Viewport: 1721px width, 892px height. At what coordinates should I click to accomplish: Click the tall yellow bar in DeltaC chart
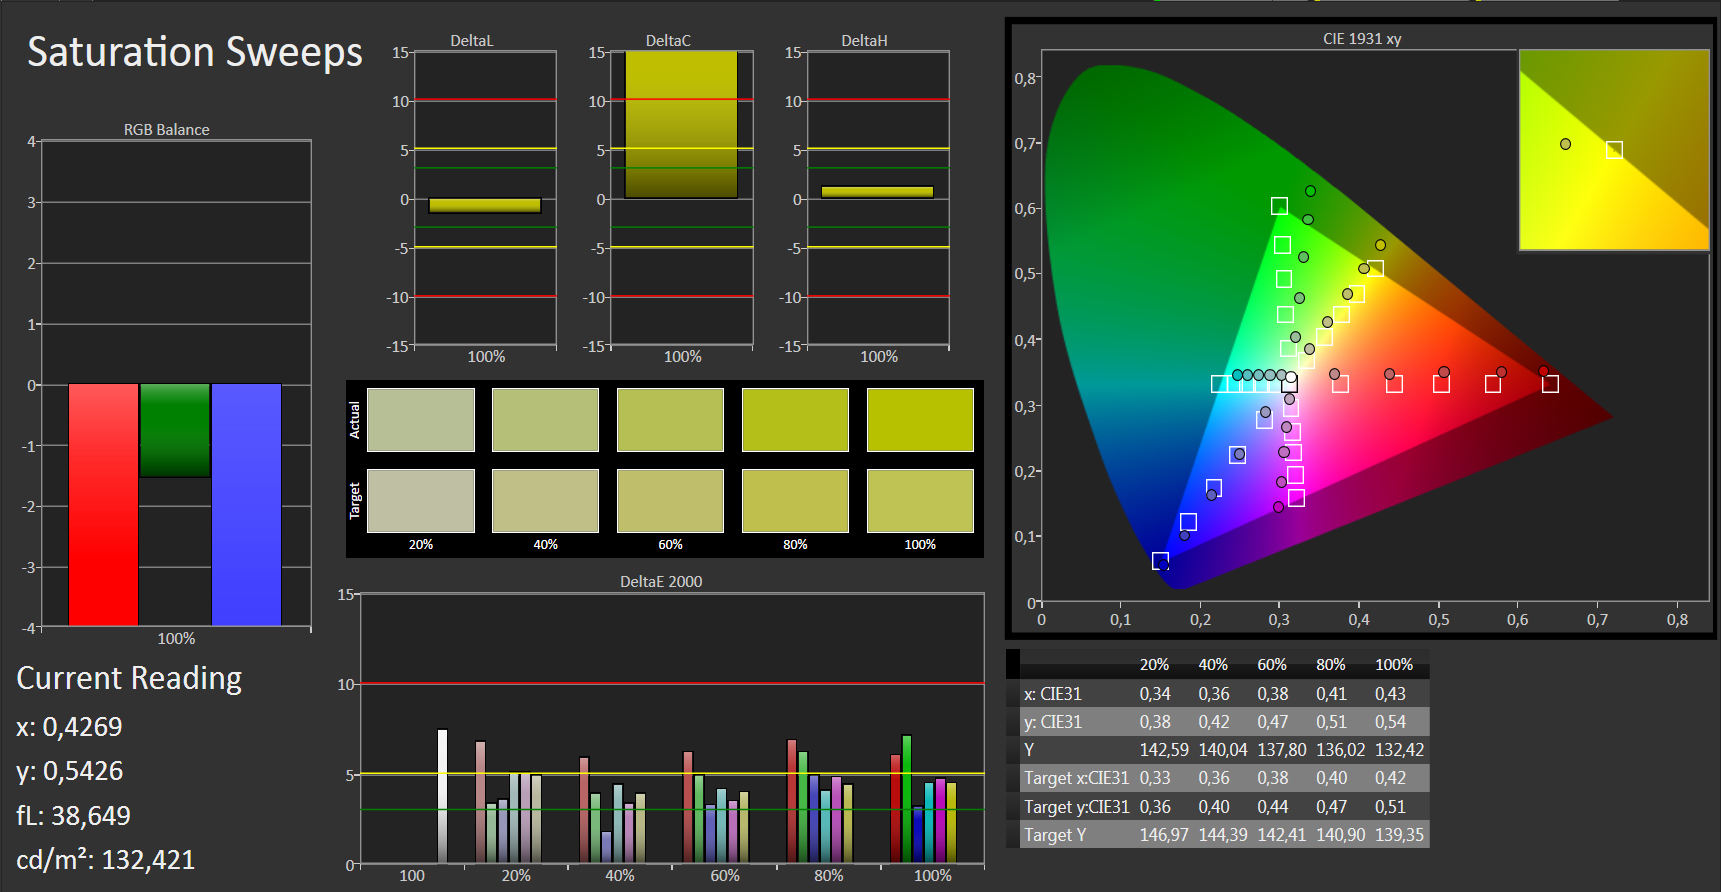tap(681, 124)
